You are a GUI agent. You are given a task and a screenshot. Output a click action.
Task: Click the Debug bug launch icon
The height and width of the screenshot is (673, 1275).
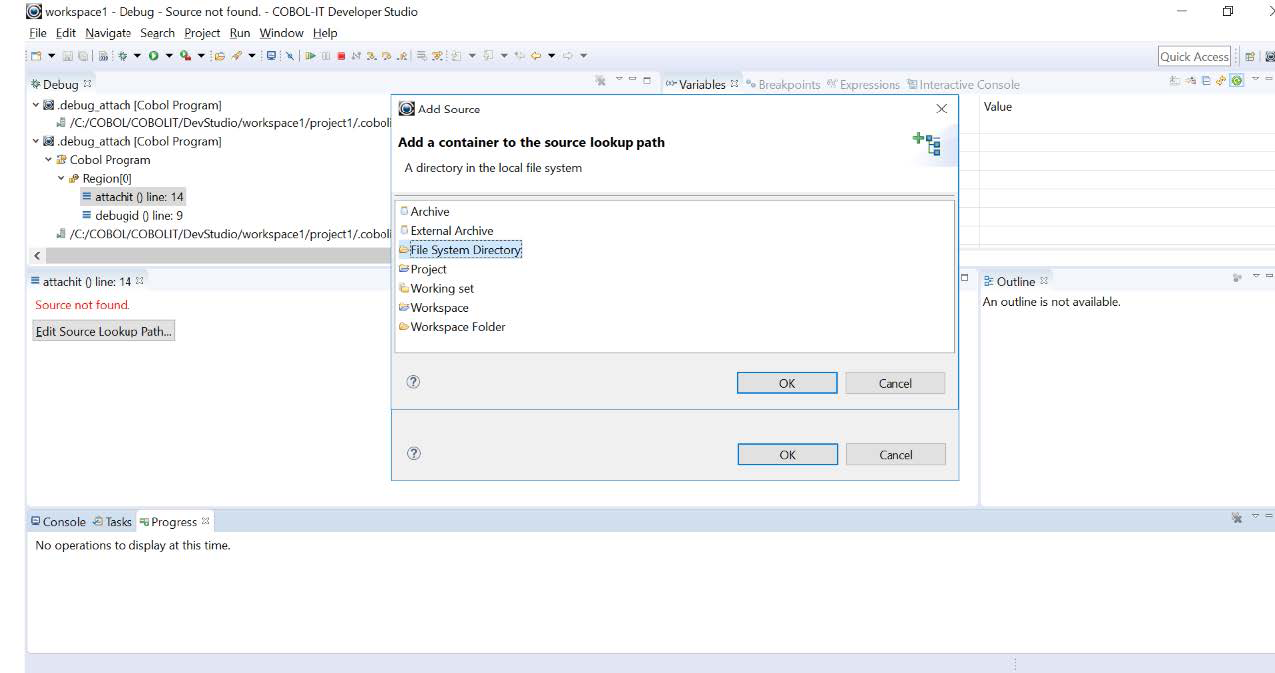122,55
